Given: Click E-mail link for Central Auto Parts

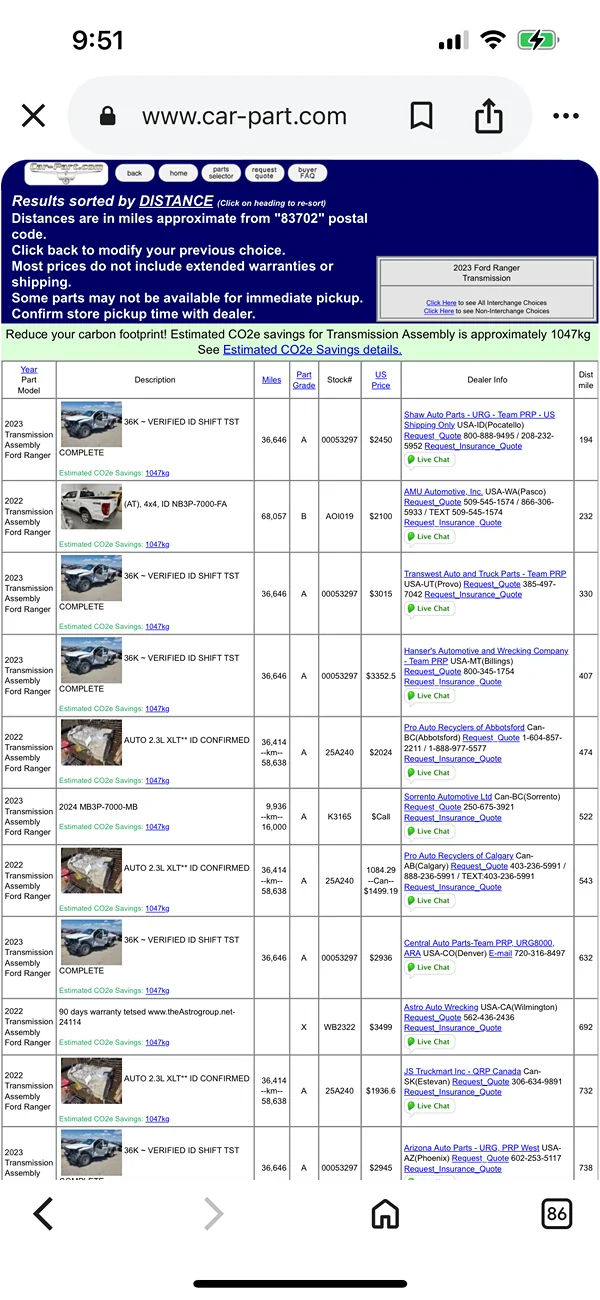Looking at the screenshot, I should (x=500, y=953).
